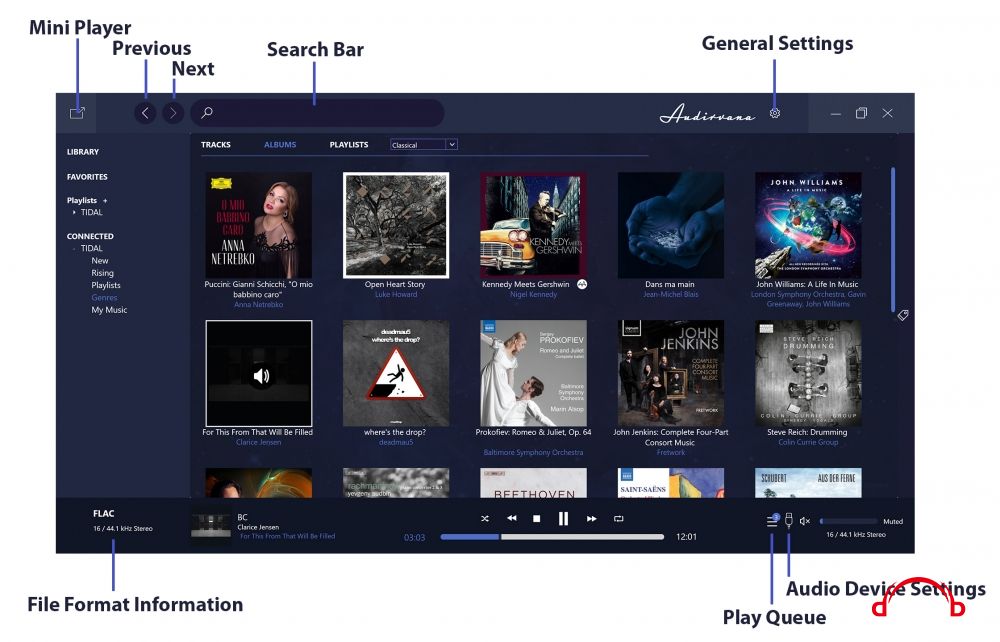Click the TIDAL badge beside Kennedy Meets Gershwin
This screenshot has height=642, width=1000.
point(582,284)
